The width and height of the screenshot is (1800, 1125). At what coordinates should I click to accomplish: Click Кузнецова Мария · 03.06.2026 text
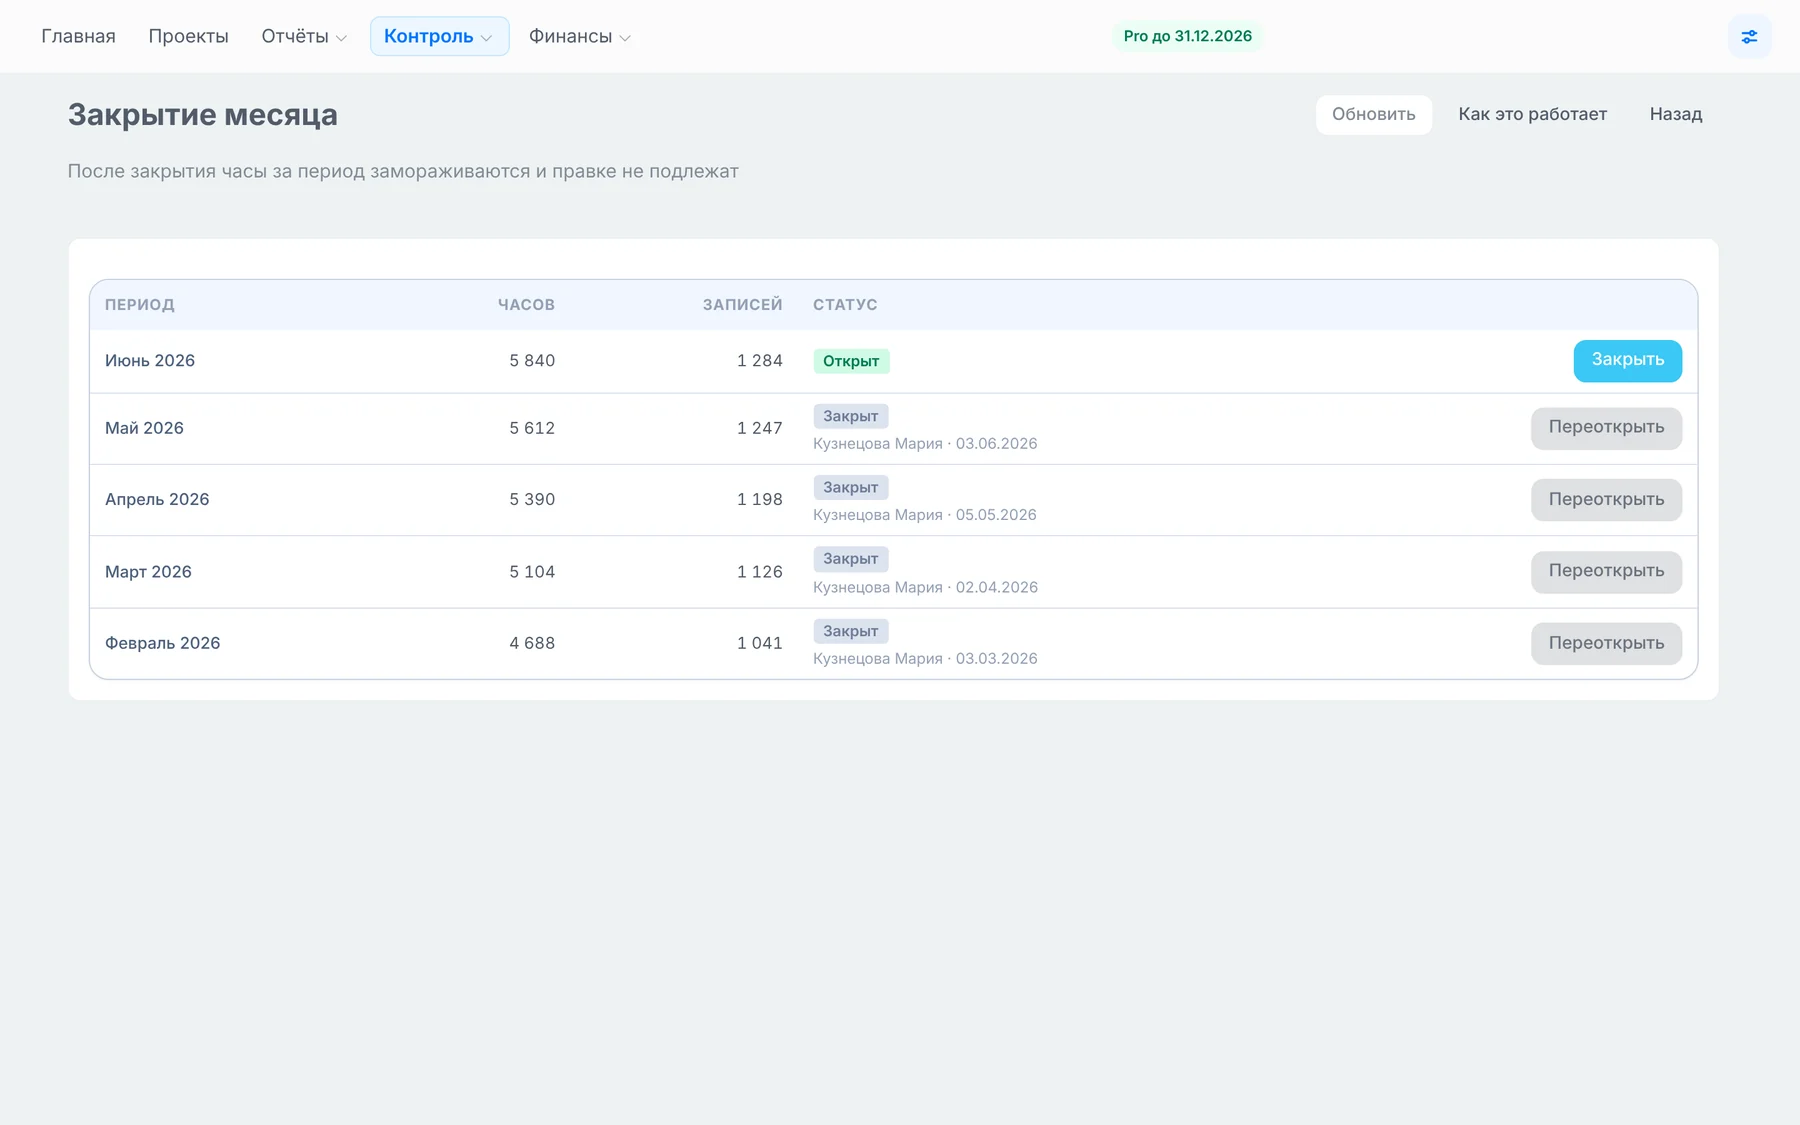(925, 443)
